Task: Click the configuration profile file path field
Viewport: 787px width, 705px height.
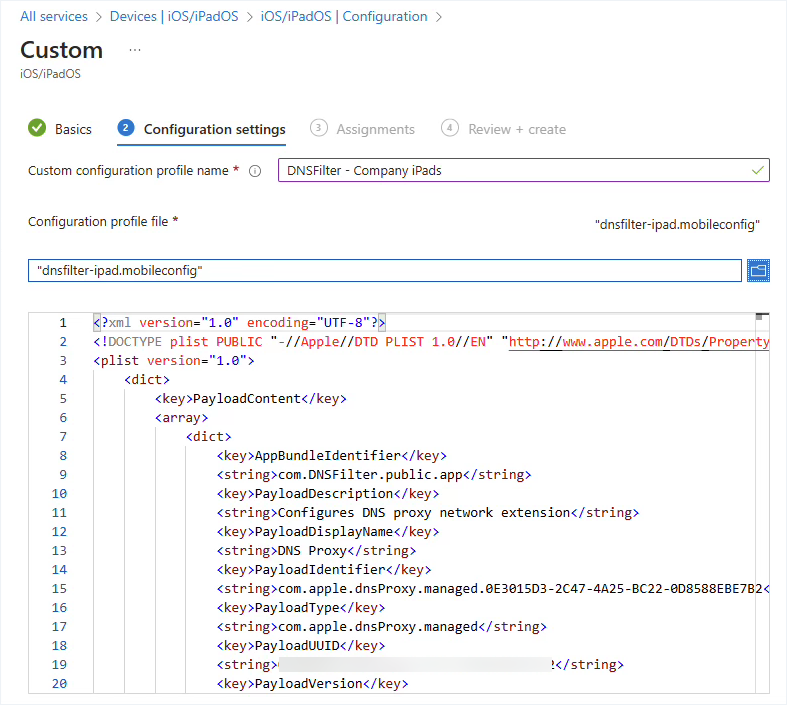Action: [x=385, y=270]
